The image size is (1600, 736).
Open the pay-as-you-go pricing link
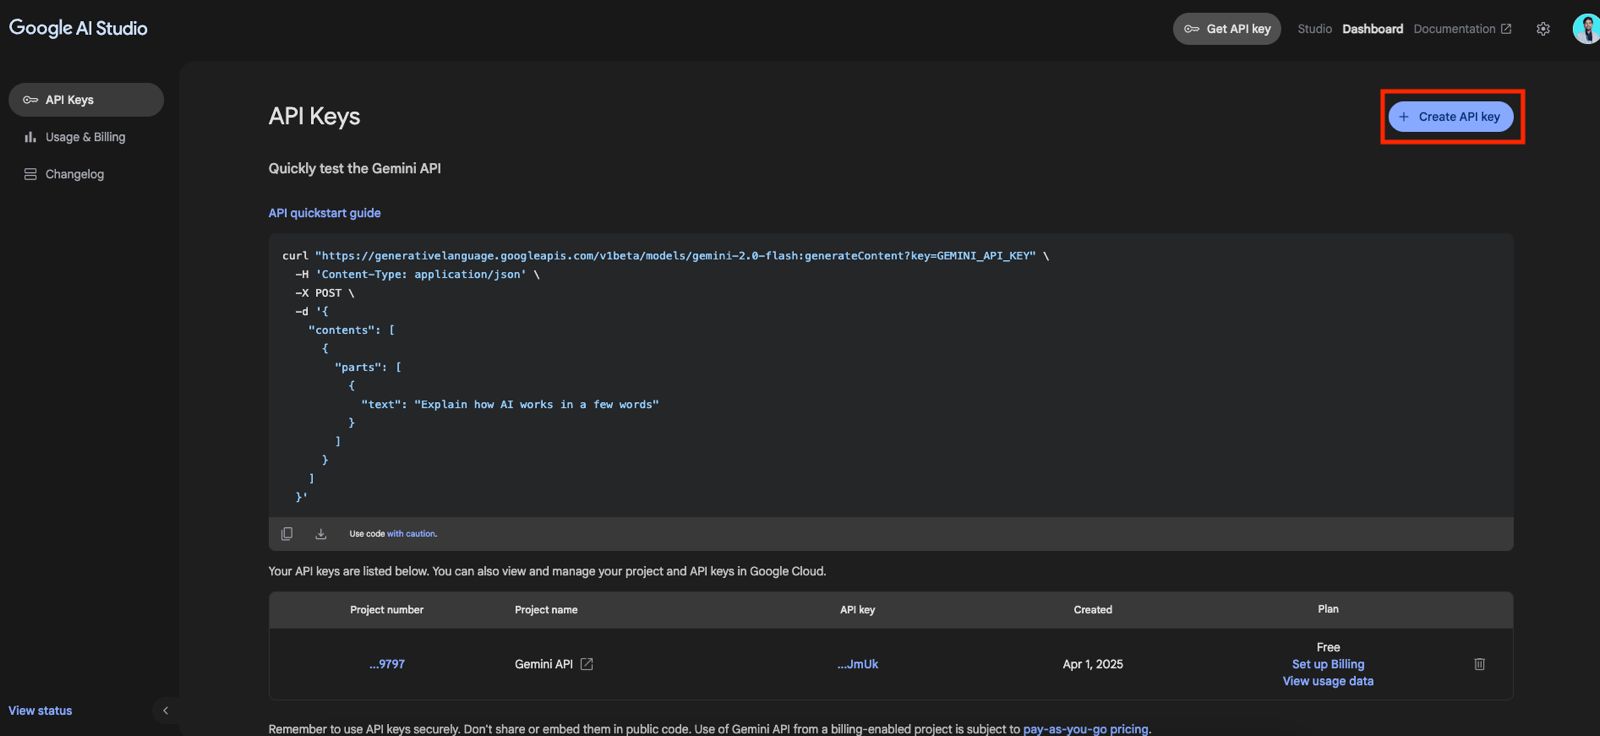tap(1086, 729)
